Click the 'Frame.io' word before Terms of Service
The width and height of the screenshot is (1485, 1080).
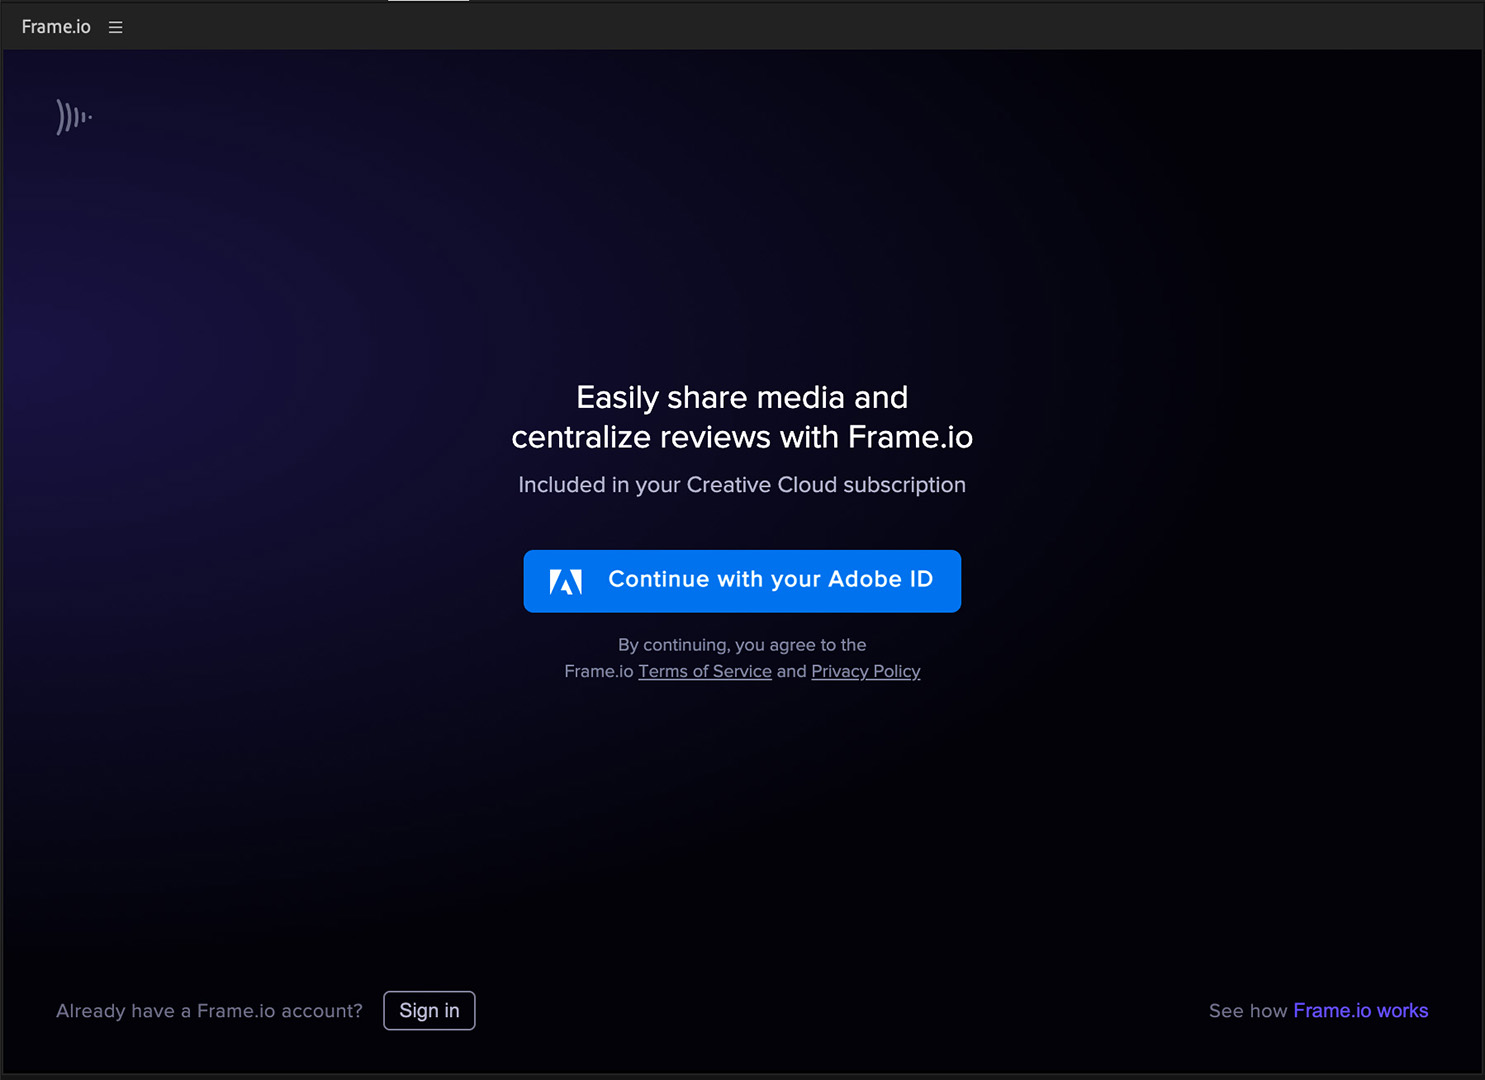pos(598,671)
